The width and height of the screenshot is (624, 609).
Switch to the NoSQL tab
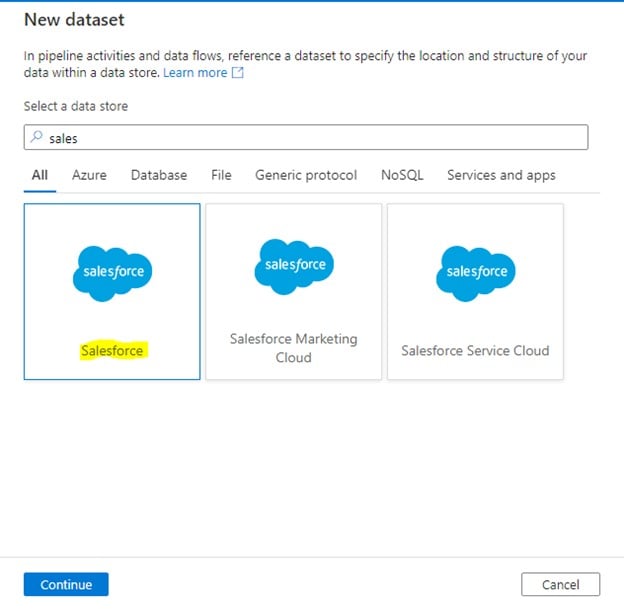point(402,175)
